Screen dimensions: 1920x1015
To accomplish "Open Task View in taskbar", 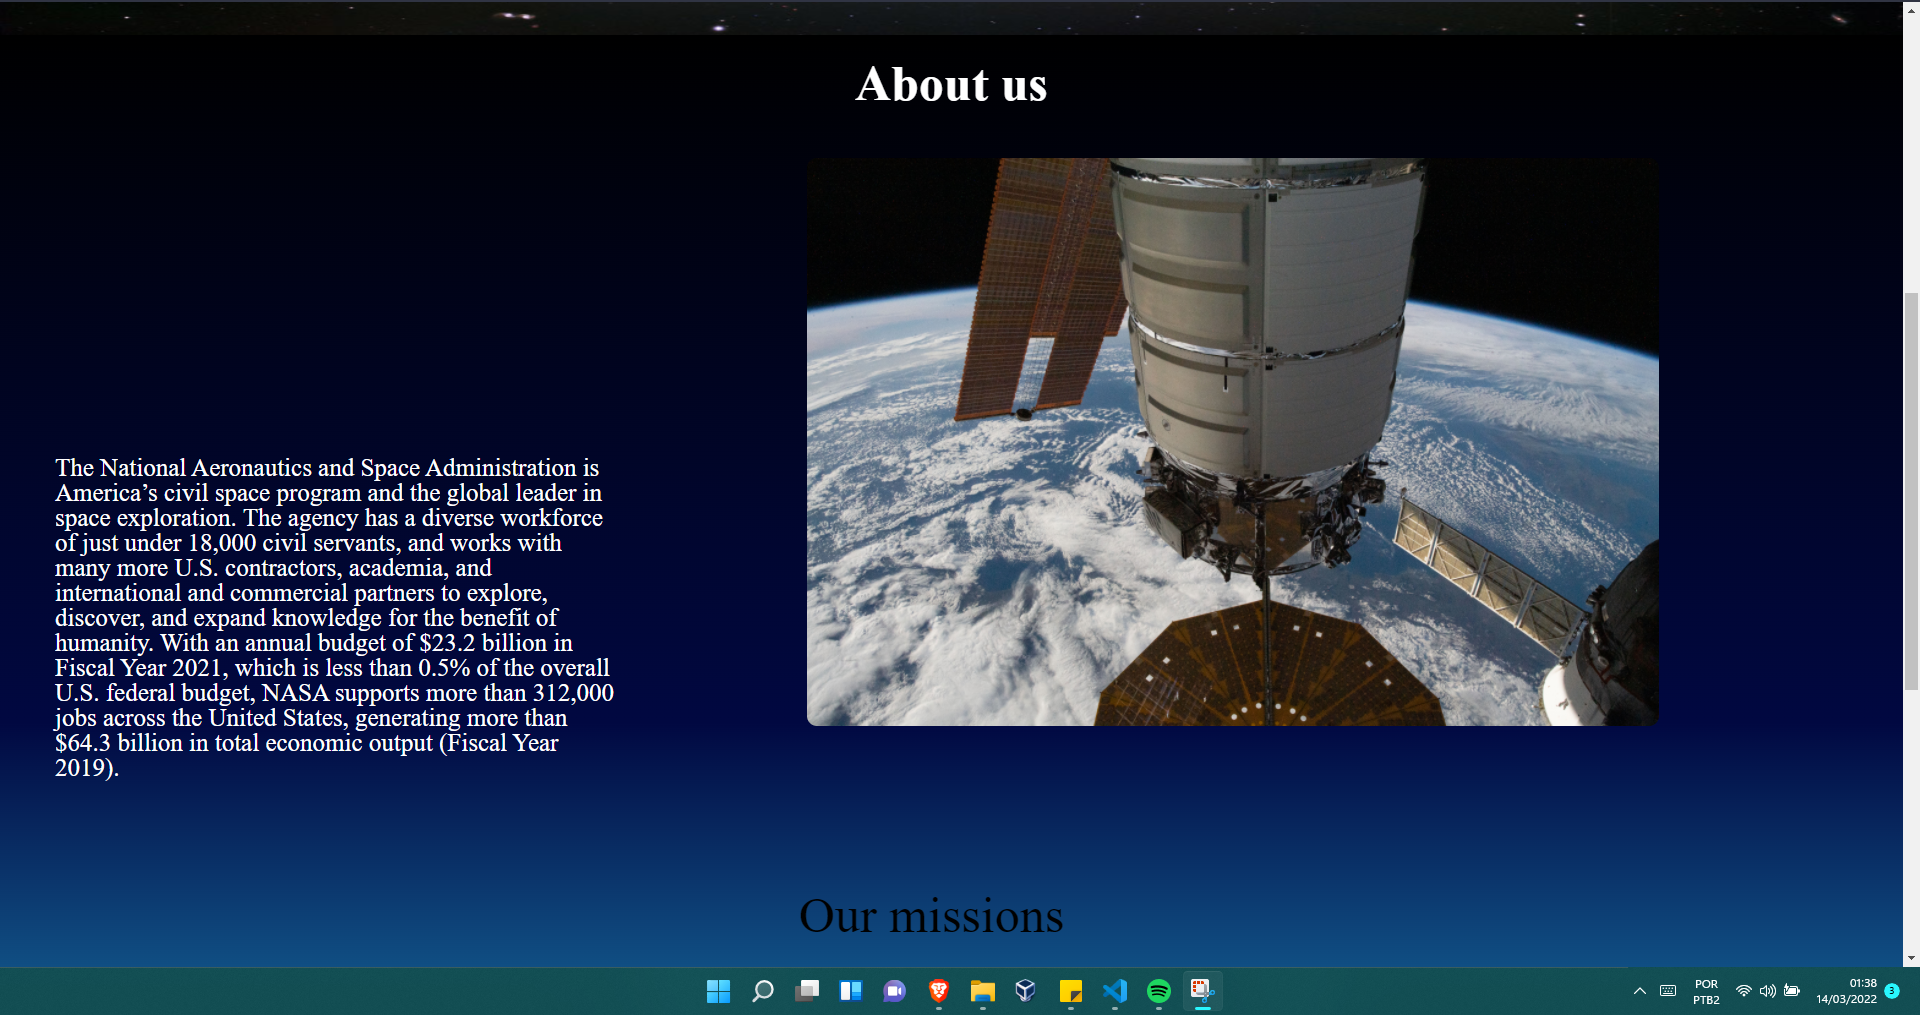I will [806, 991].
